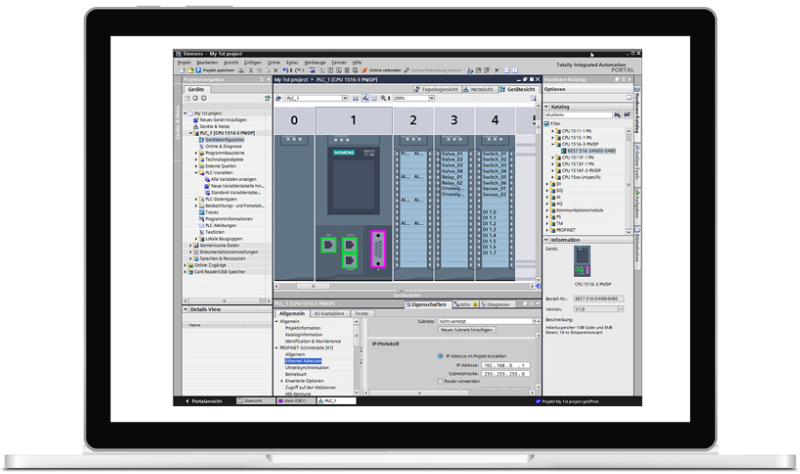Click vertical split editor icon in main toolbar
Screen dimensions: 800x474
pyautogui.click(x=515, y=70)
